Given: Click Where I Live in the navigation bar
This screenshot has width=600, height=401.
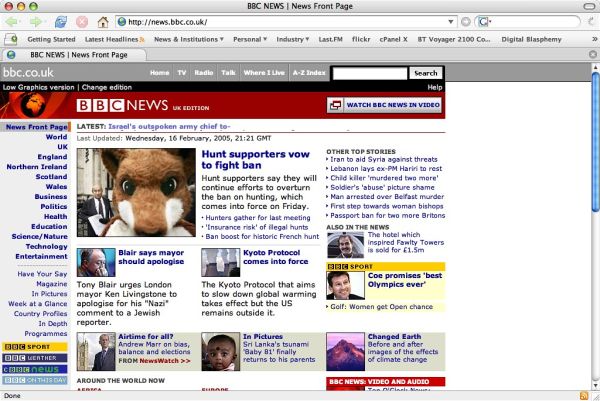Looking at the screenshot, I should [264, 73].
